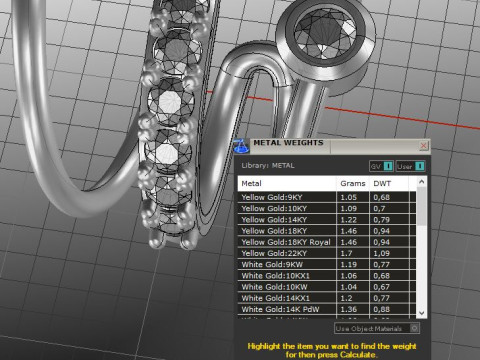Select the White Gold:9KW row
This screenshot has width=480, height=360.
tap(327, 265)
